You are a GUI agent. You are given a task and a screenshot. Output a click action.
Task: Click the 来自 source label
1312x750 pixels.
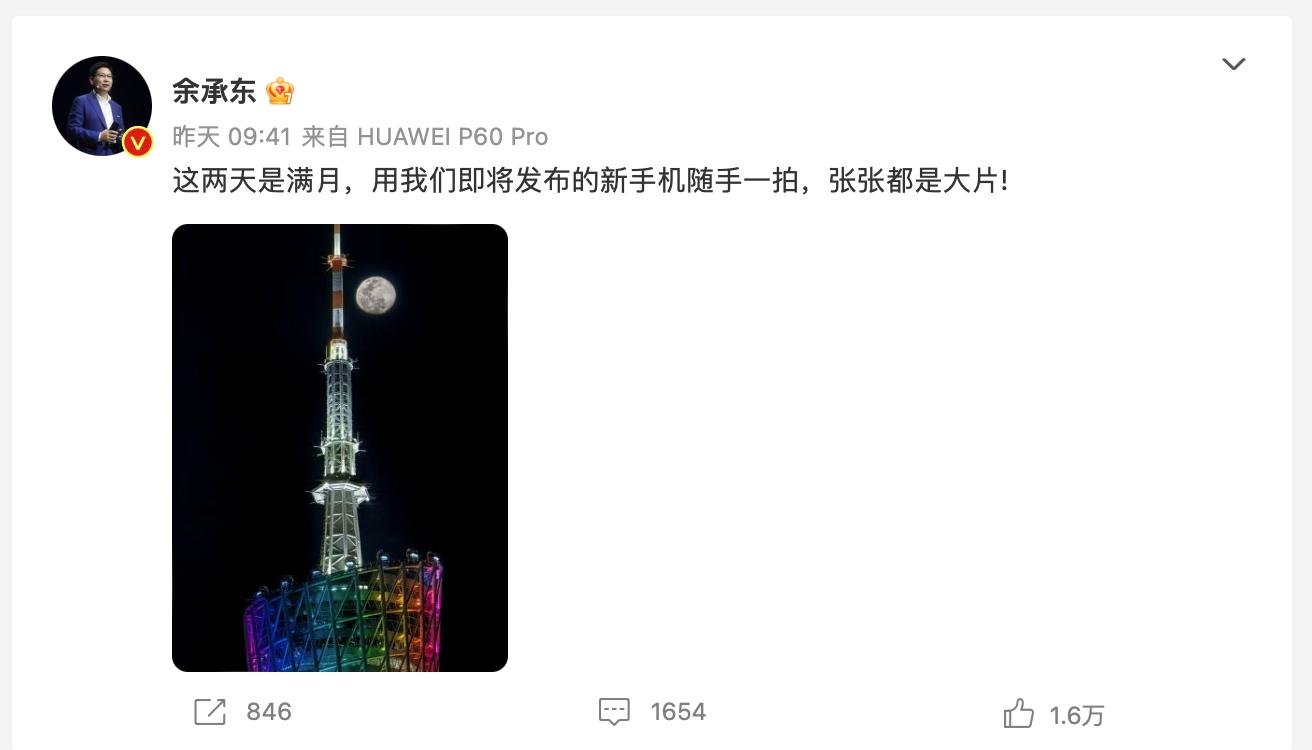pyautogui.click(x=325, y=136)
